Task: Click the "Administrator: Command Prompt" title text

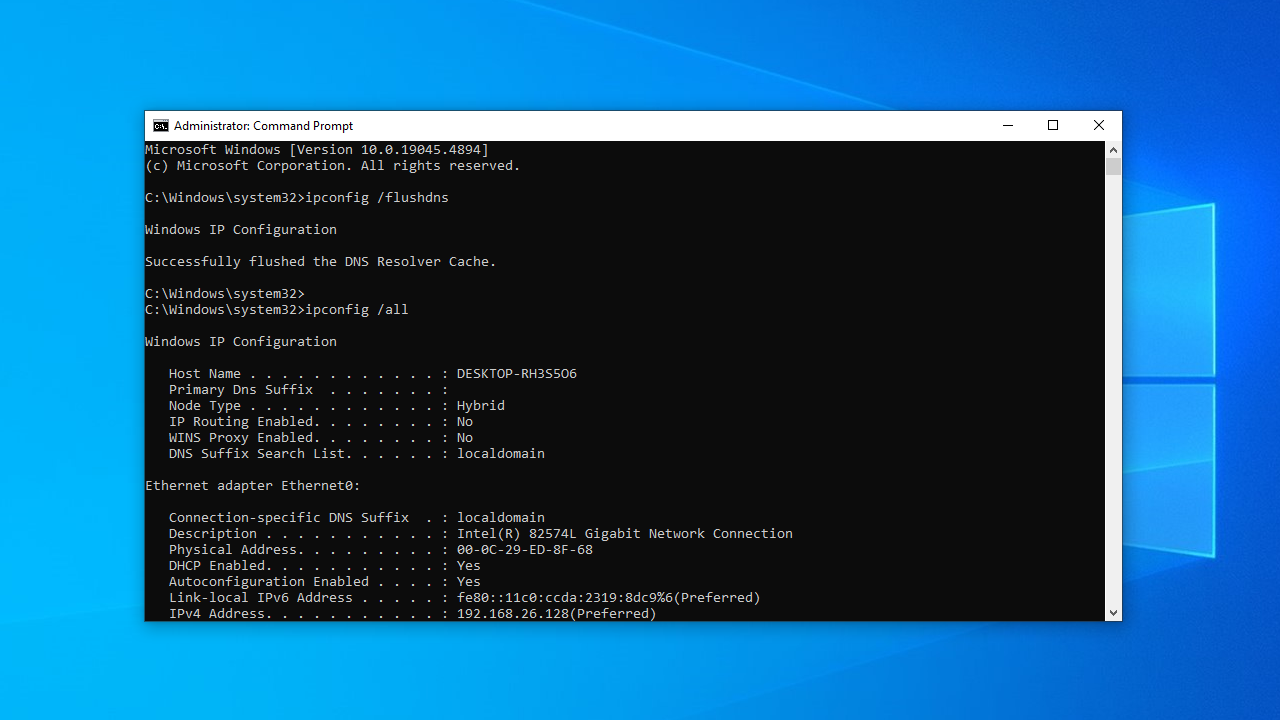Action: click(x=263, y=126)
